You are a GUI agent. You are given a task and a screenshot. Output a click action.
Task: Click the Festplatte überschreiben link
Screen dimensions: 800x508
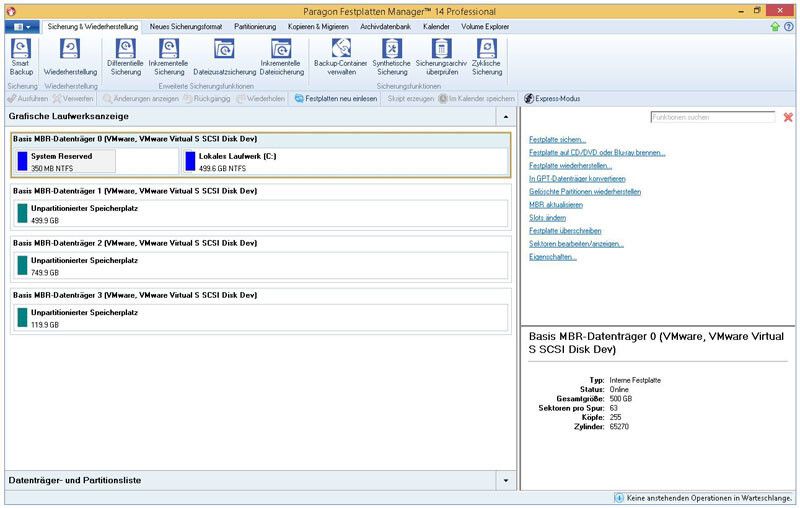pos(565,231)
